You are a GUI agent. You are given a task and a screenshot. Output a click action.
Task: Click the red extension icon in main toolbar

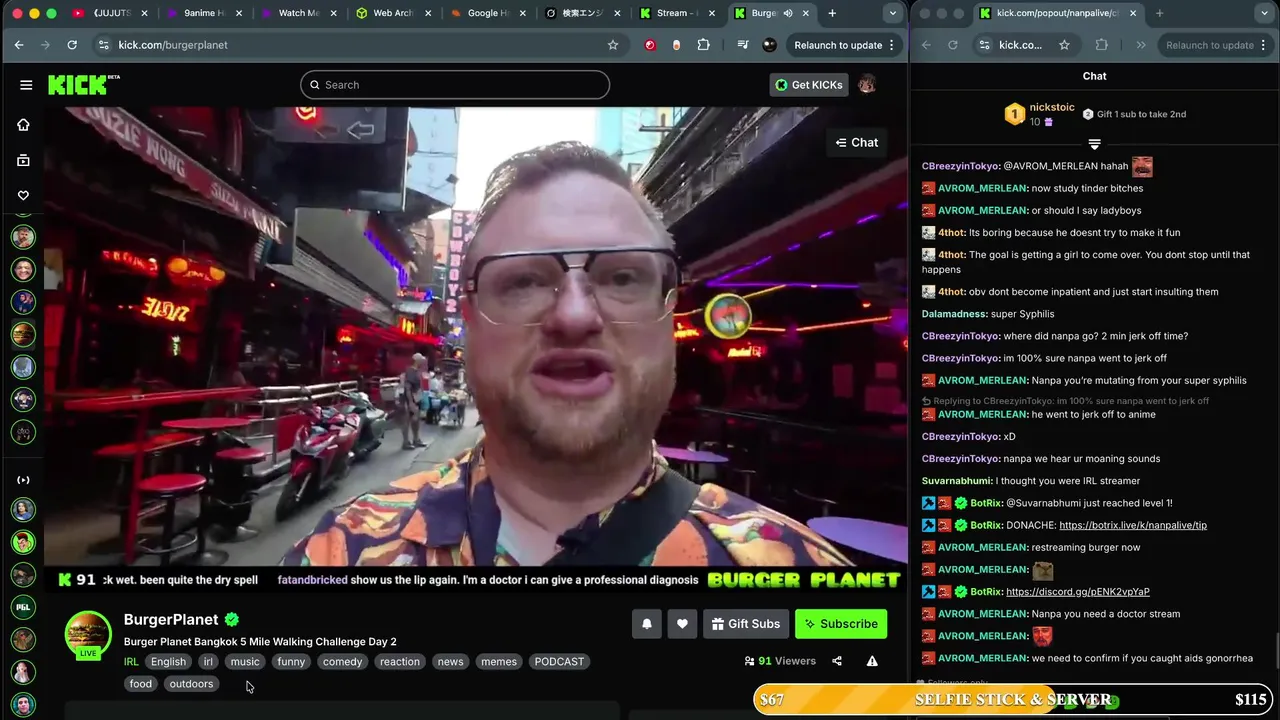pos(650,45)
